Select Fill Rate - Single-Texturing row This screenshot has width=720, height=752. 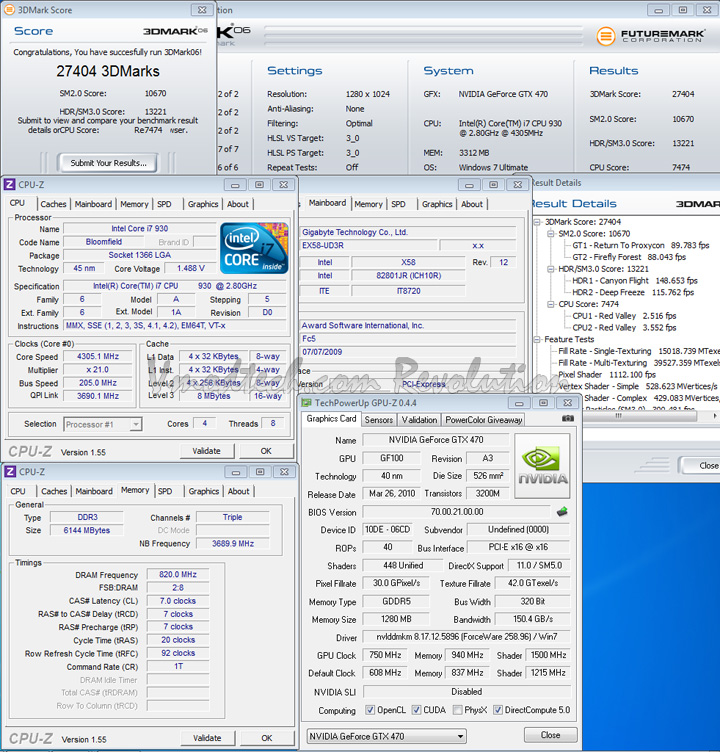639,351
